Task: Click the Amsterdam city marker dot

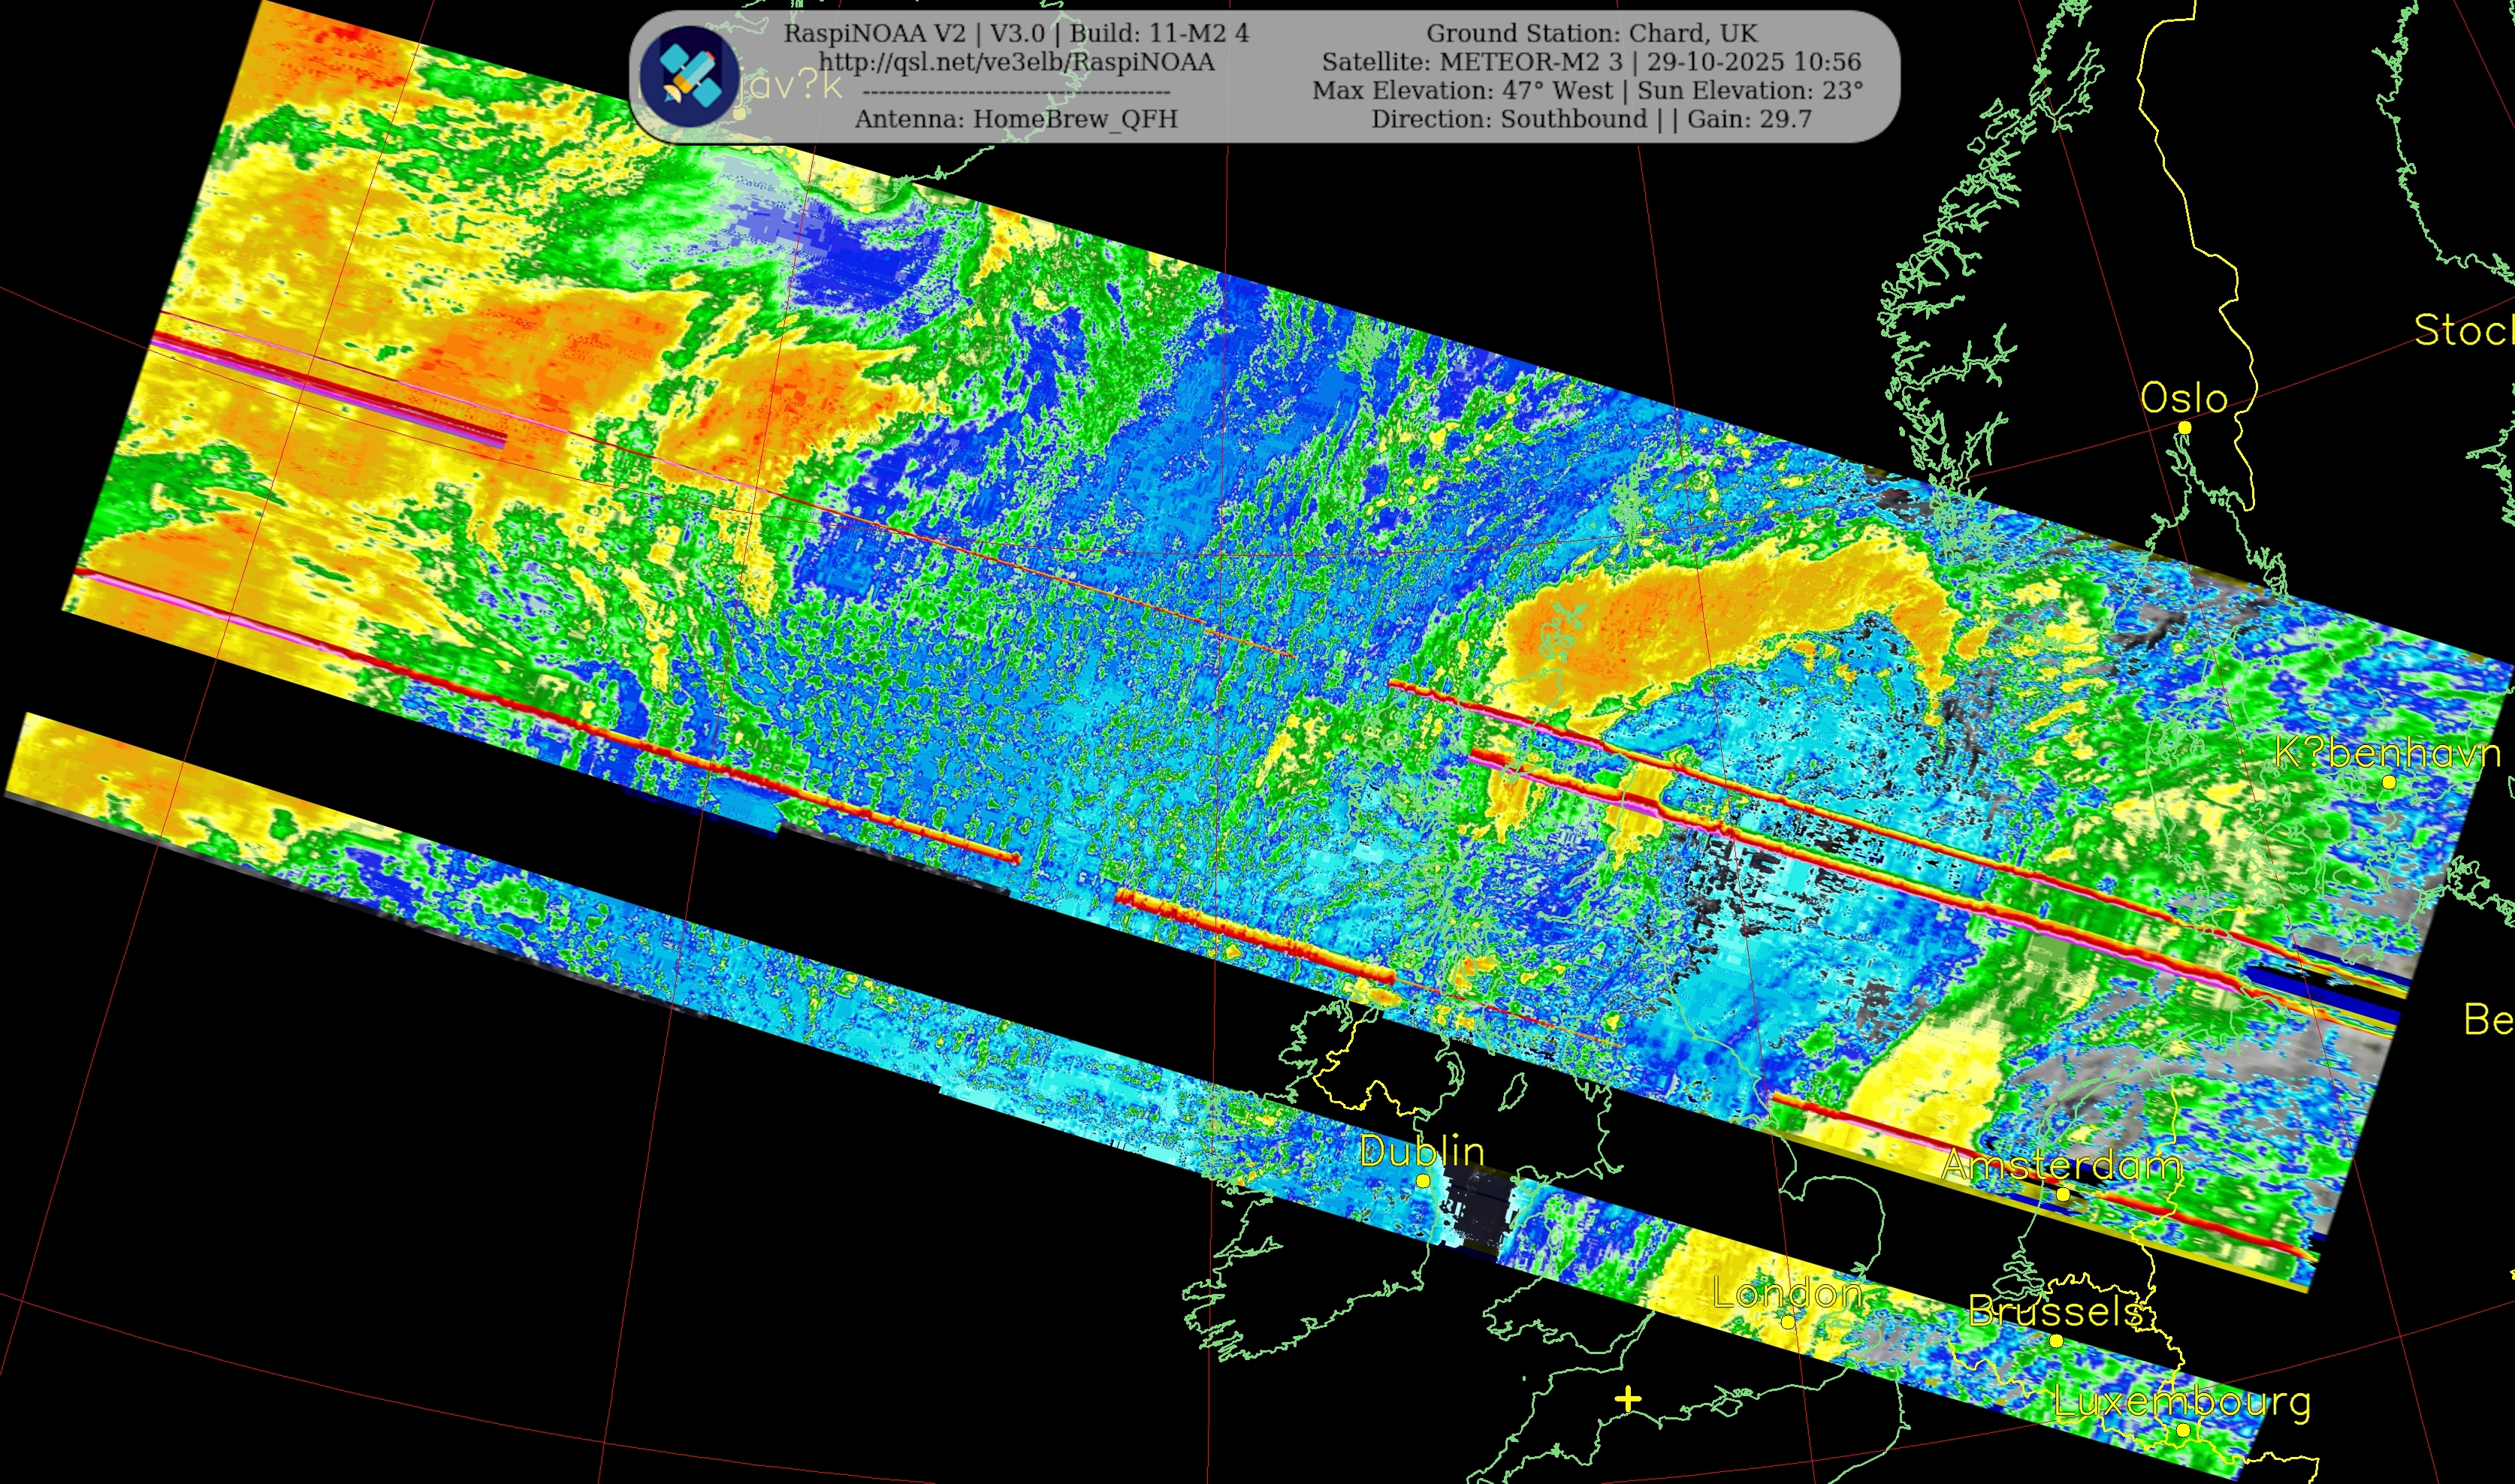Action: [x=2062, y=1194]
